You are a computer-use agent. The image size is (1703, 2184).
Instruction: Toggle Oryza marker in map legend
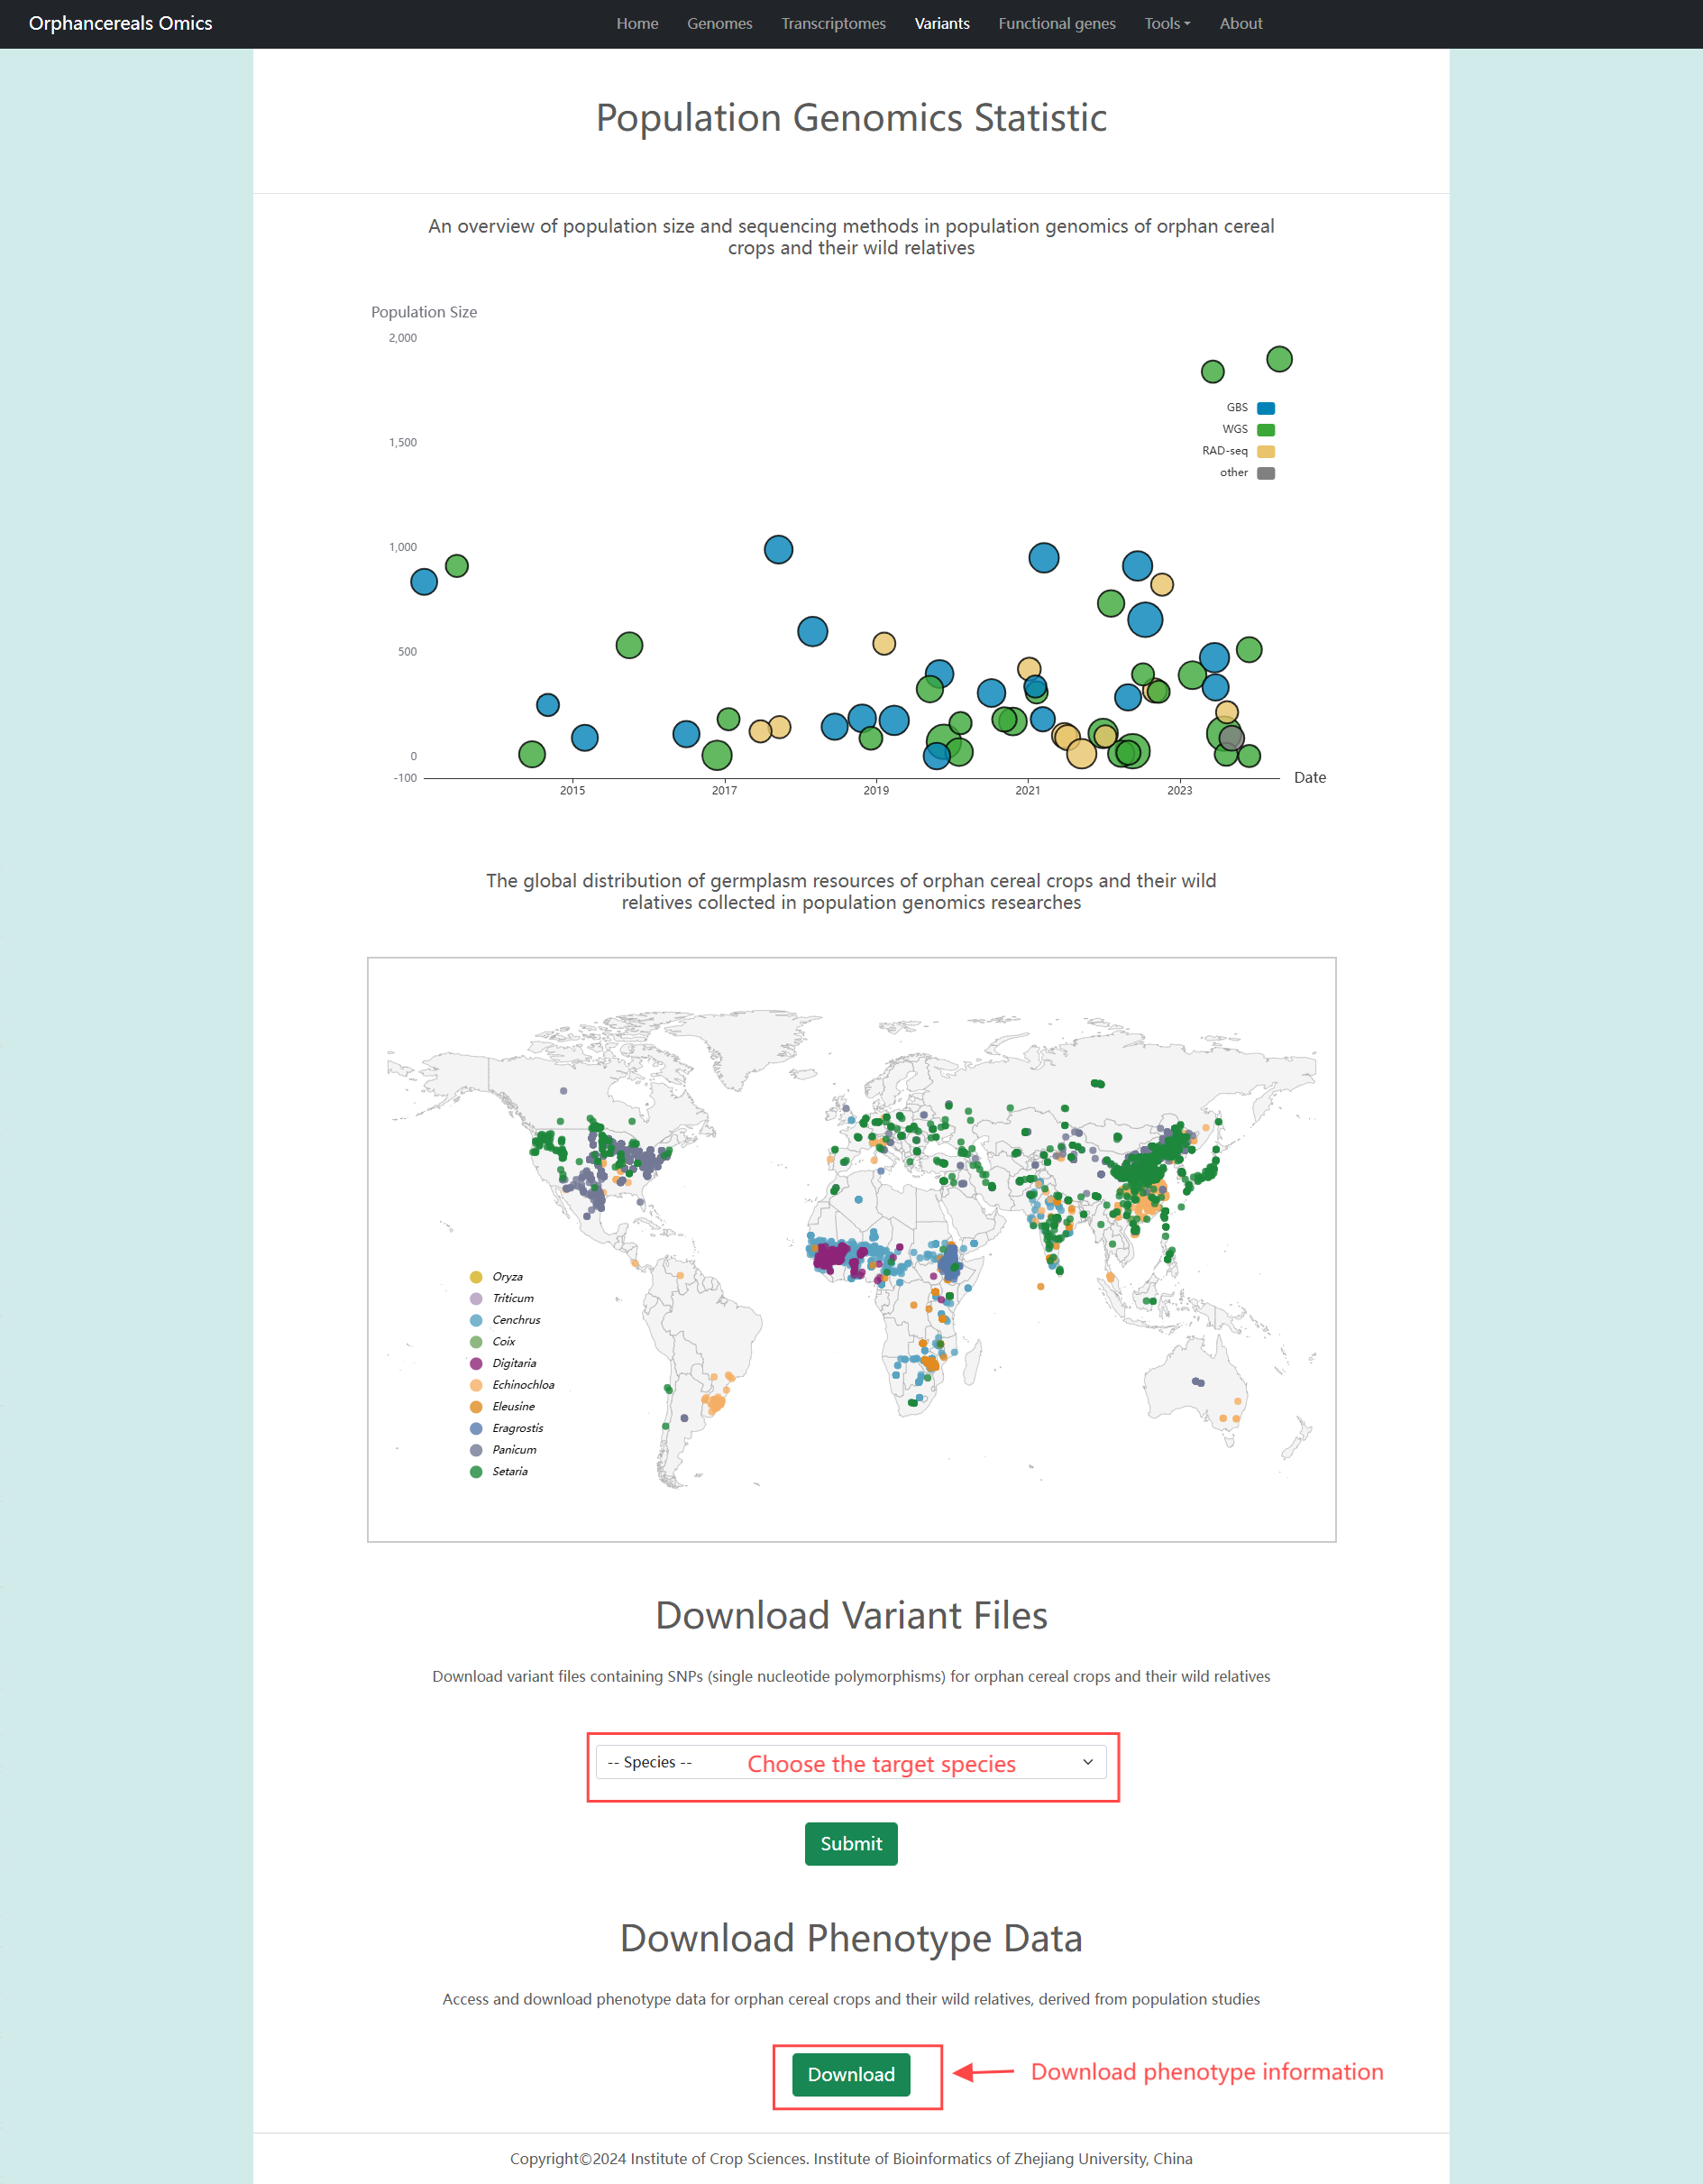click(x=476, y=1277)
